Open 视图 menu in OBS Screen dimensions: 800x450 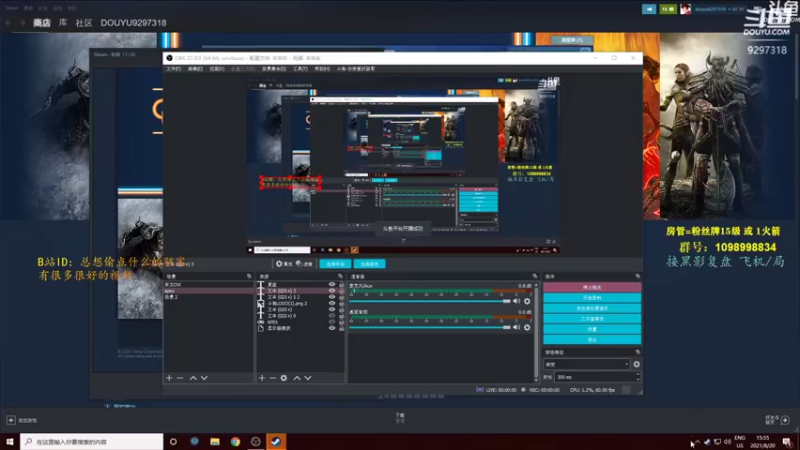pyautogui.click(x=217, y=69)
